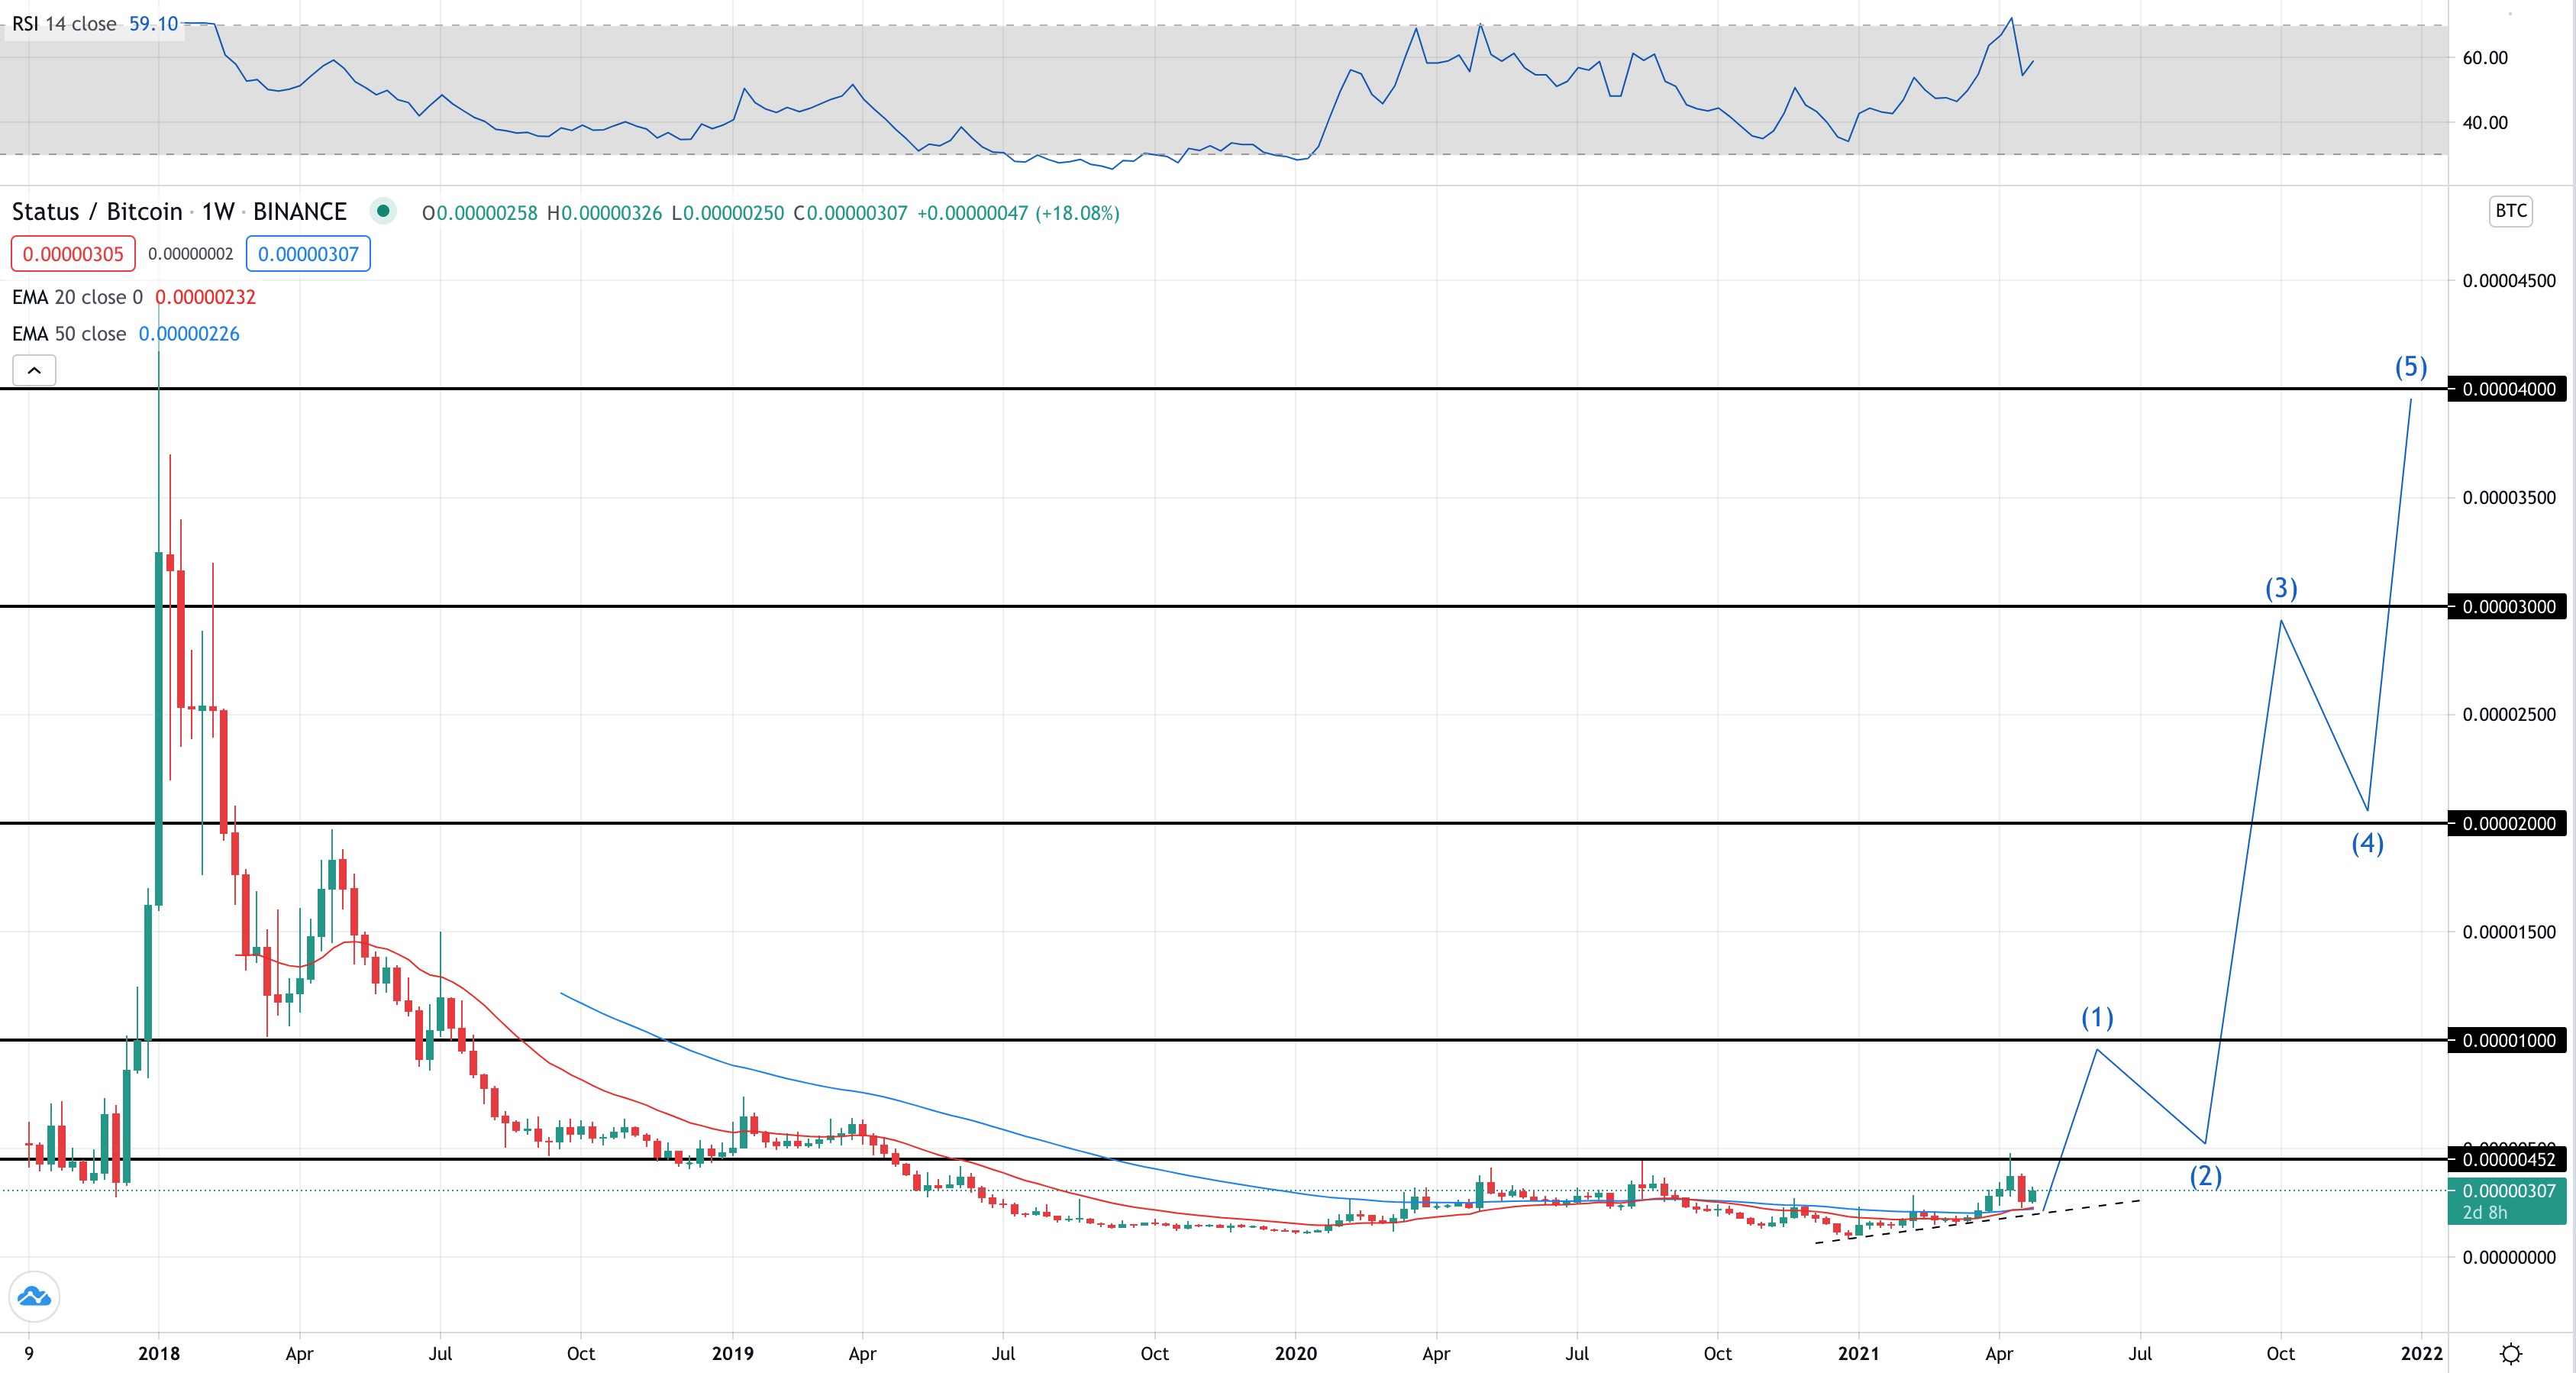This screenshot has height=1373, width=2576.
Task: Click the 0.00001000 horizontal line price tag
Action: [2507, 1040]
